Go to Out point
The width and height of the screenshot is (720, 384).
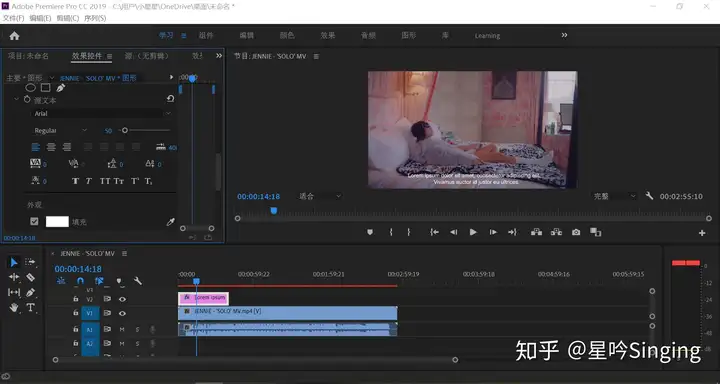512,232
